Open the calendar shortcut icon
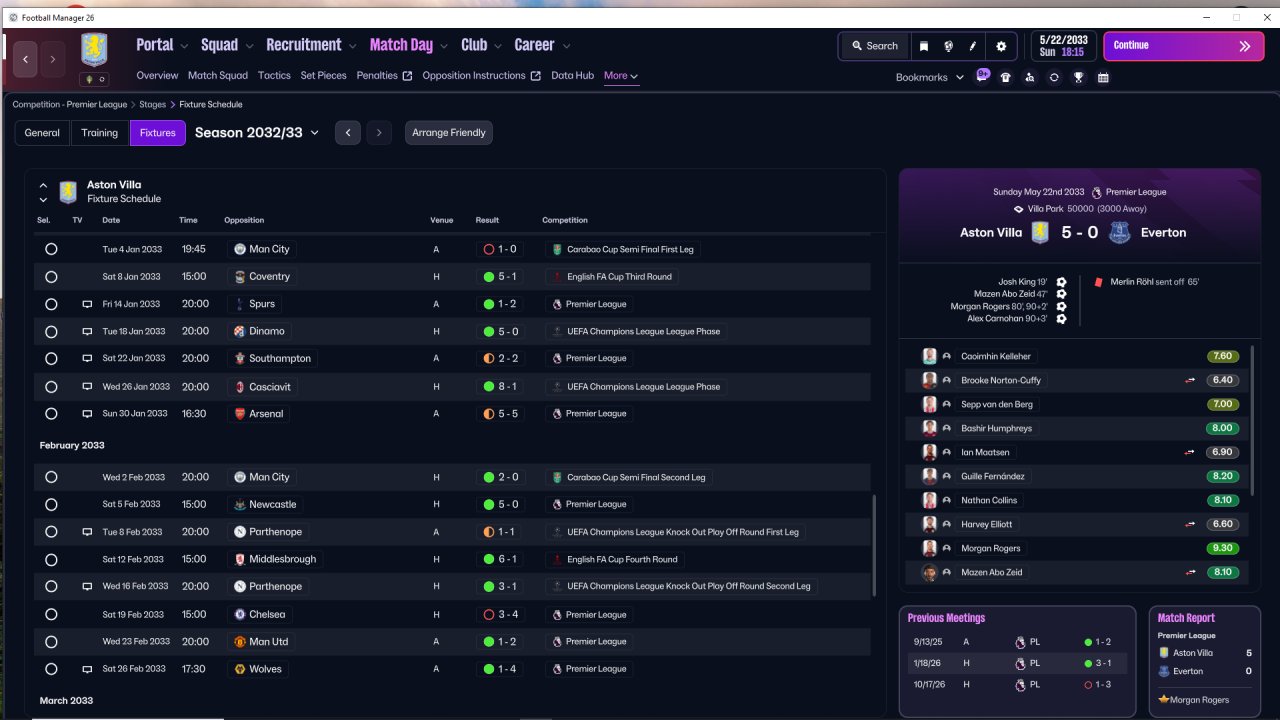Viewport: 1280px width, 720px height. [1103, 77]
